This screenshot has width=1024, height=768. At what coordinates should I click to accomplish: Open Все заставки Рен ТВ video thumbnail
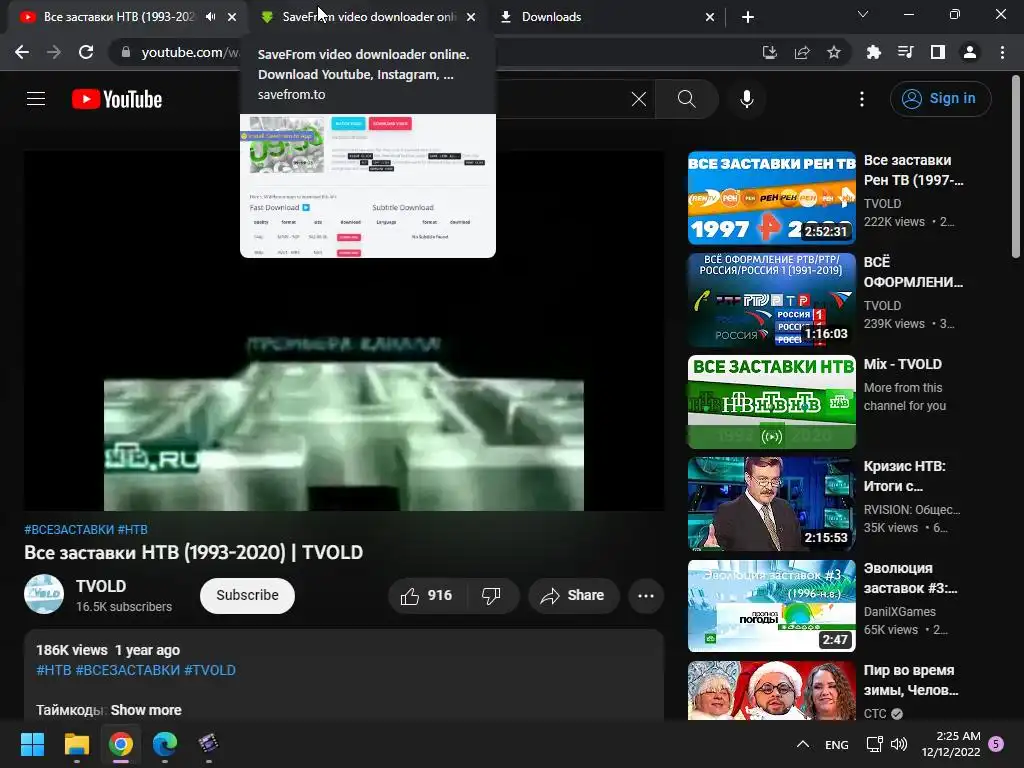[772, 198]
